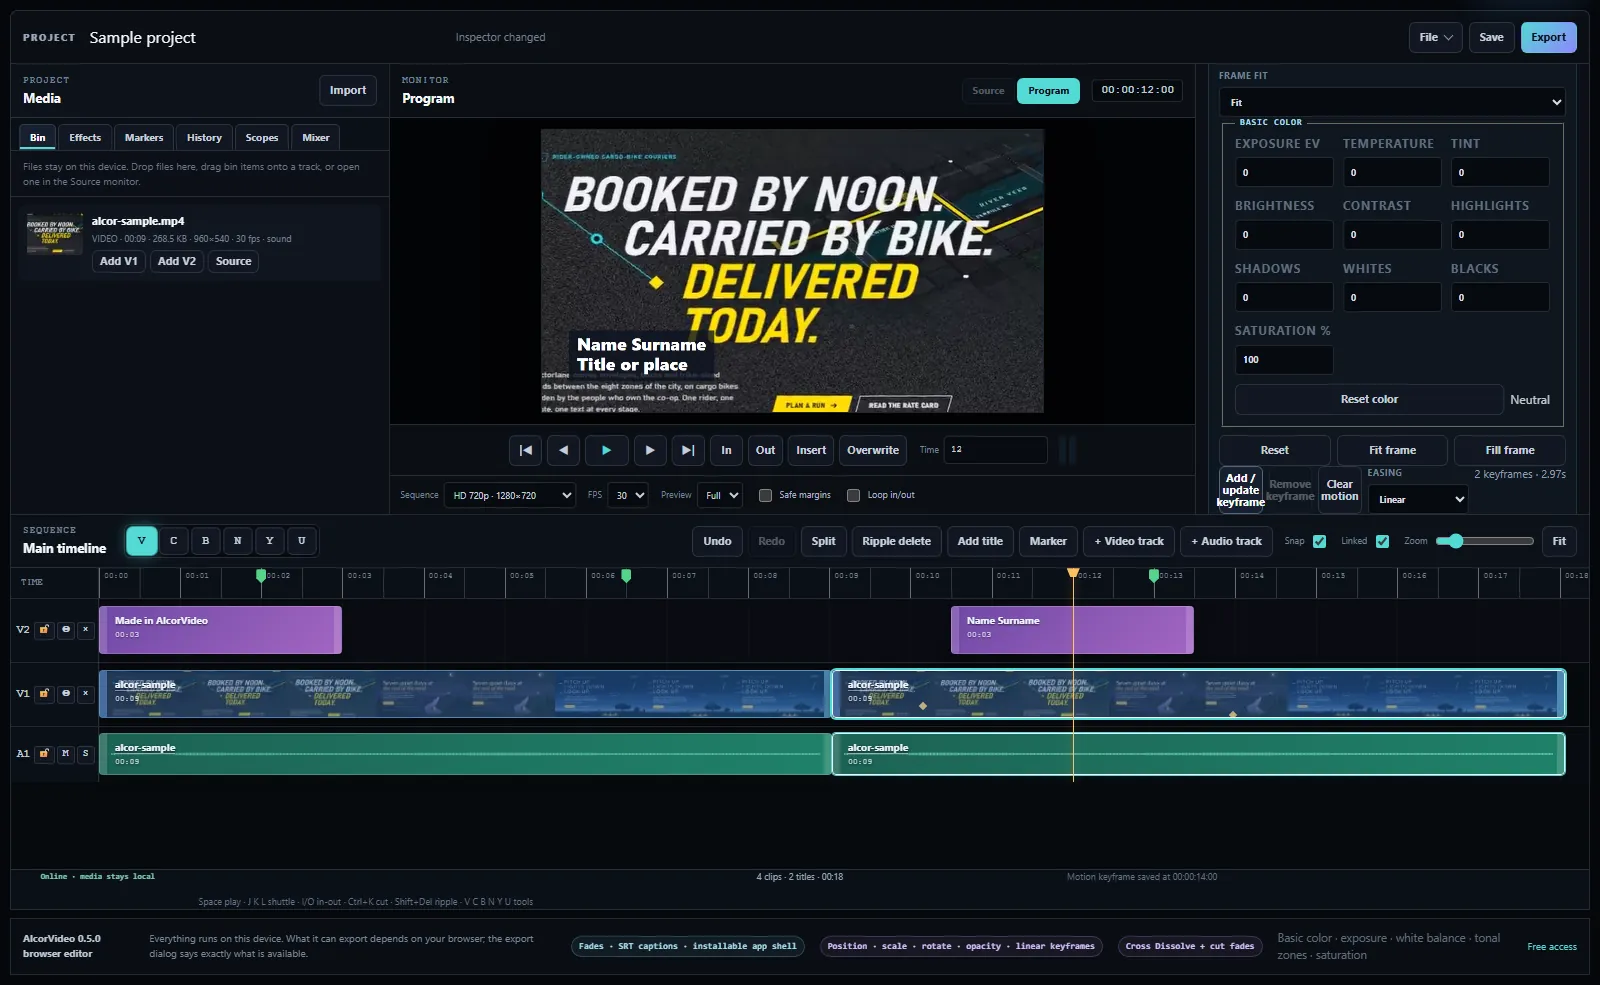This screenshot has width=1600, height=985.
Task: Click the Export button
Action: pos(1549,37)
